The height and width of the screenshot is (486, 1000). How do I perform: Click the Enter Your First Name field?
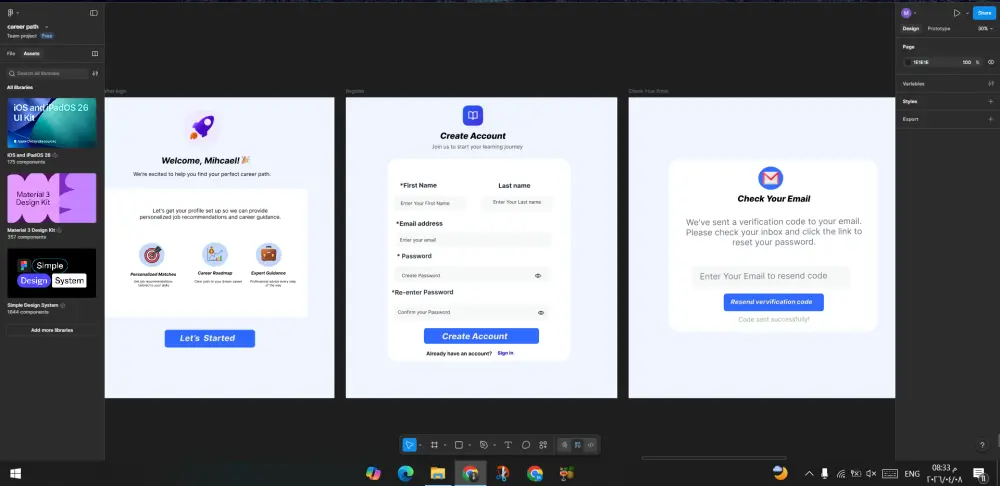pos(431,203)
